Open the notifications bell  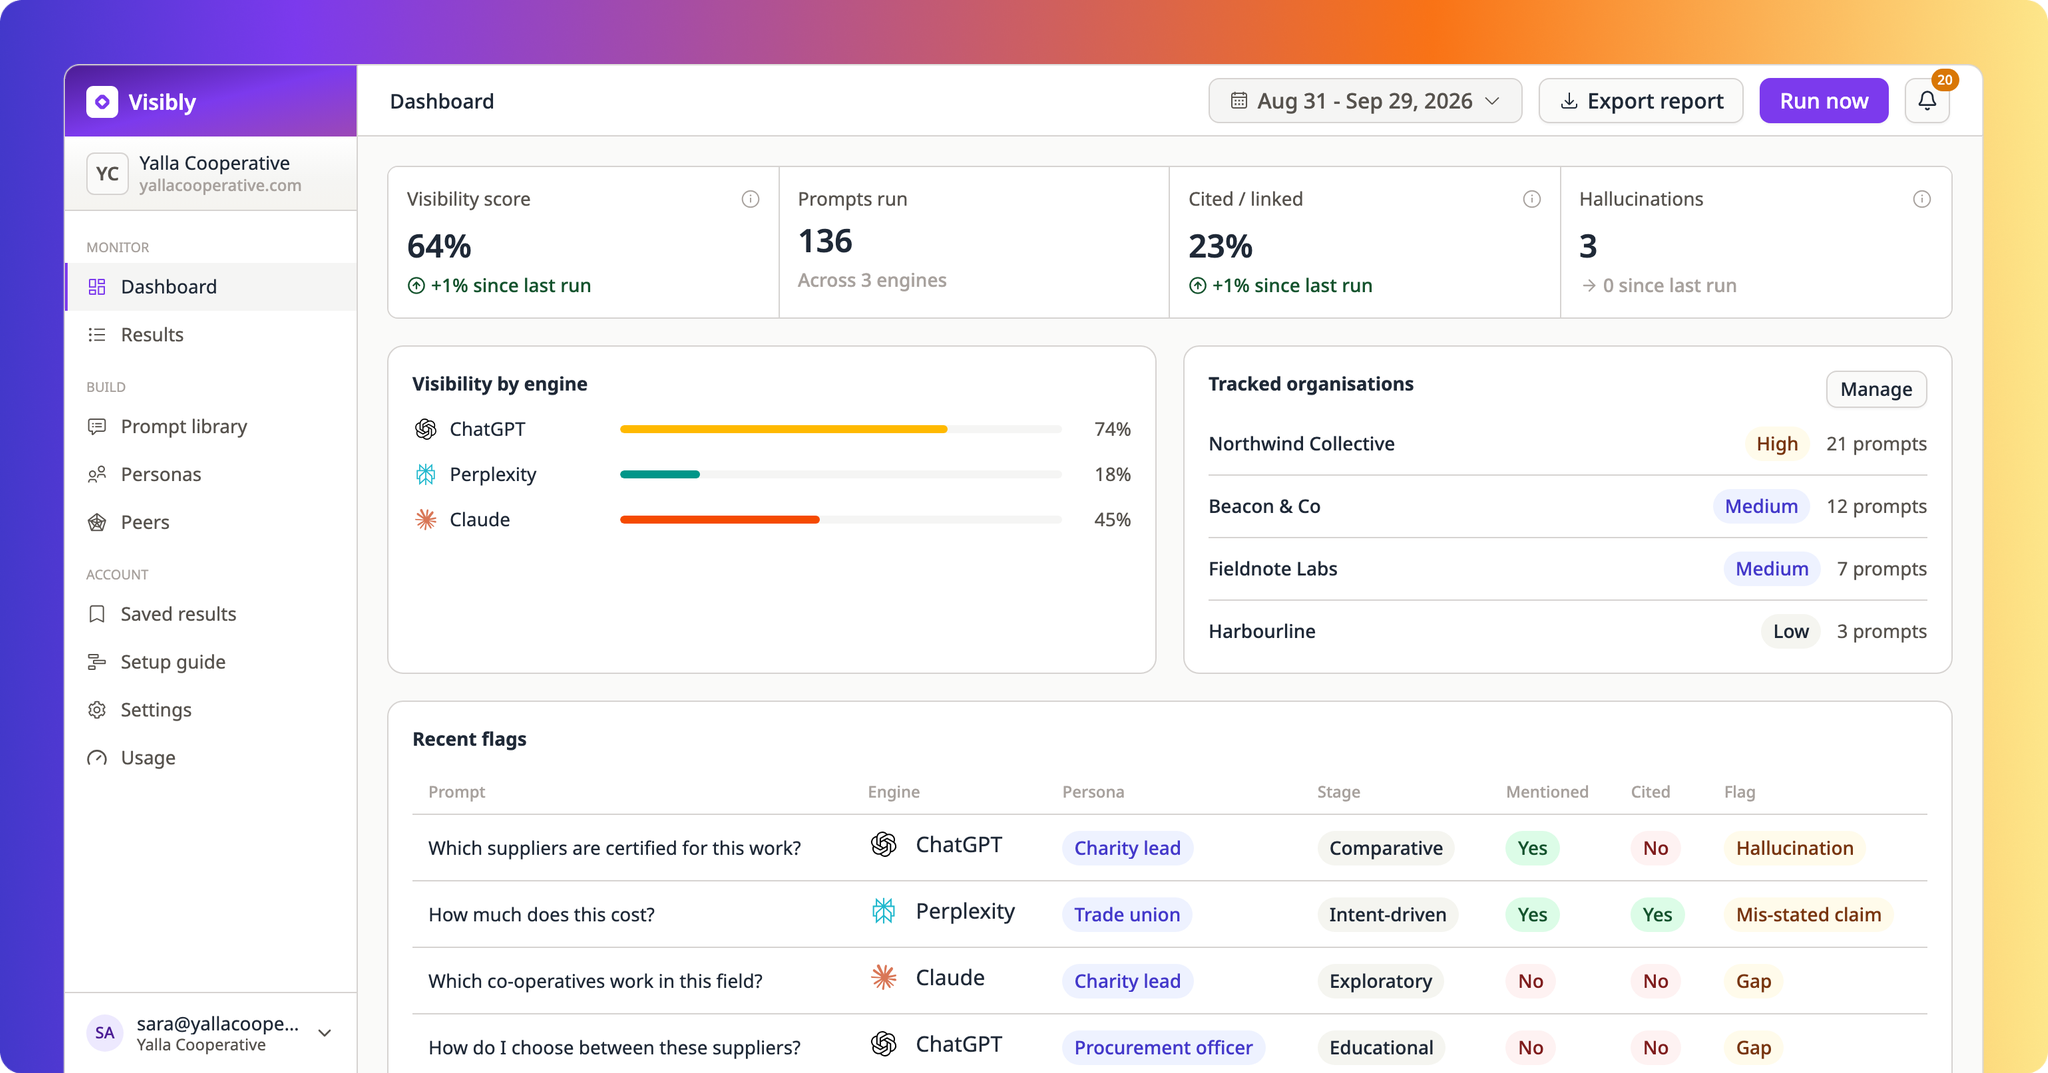[x=1927, y=101]
